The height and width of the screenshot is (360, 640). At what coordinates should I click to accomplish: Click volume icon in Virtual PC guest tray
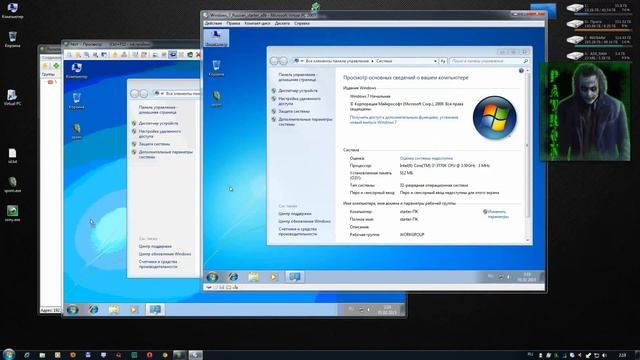pyautogui.click(x=509, y=277)
